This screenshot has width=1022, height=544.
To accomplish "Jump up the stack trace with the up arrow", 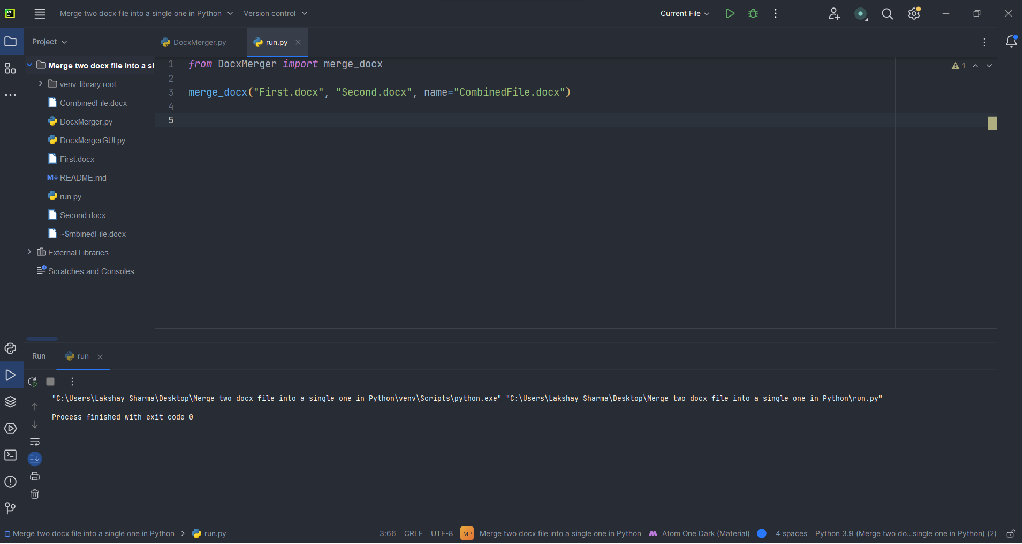I will click(35, 407).
